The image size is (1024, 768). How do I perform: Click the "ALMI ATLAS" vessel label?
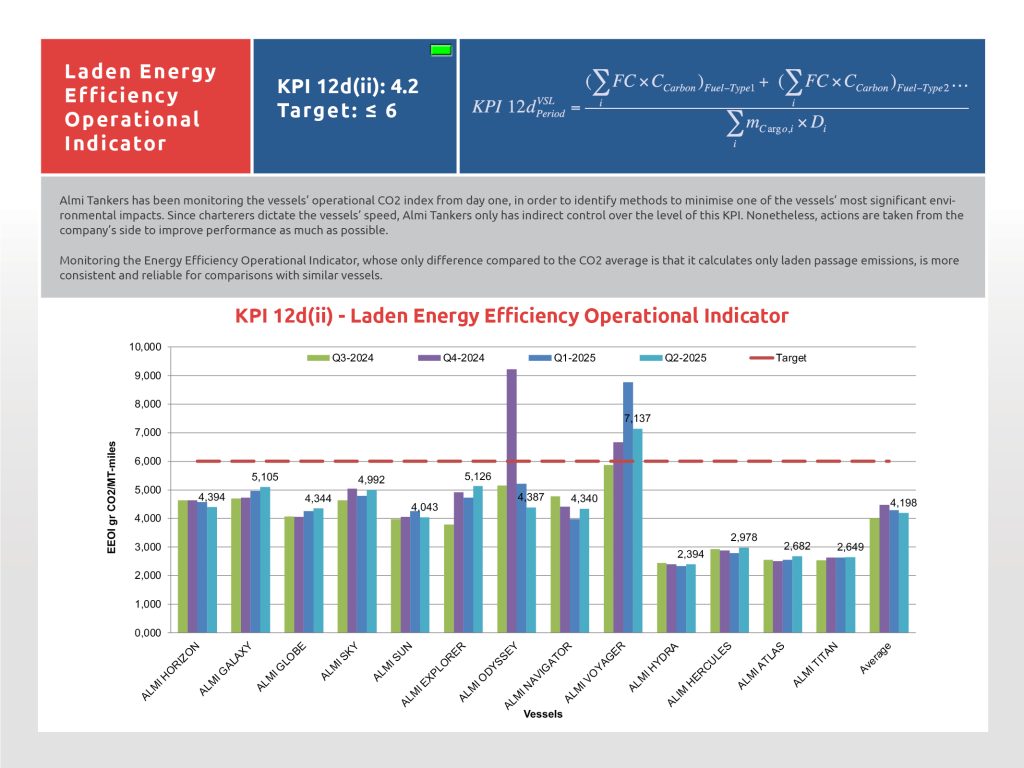pyautogui.click(x=761, y=666)
